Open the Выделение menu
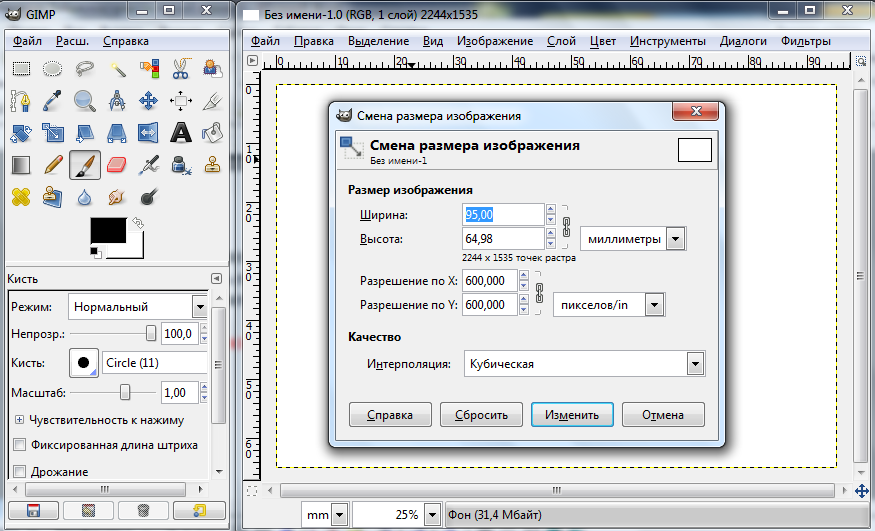875x531 pixels. pos(378,41)
